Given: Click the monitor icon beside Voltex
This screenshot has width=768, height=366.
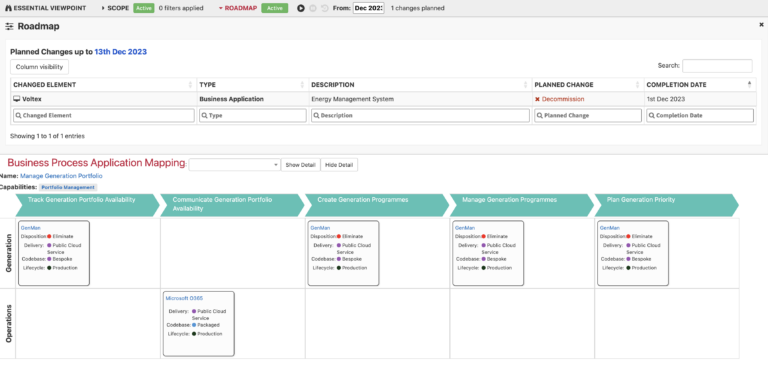Looking at the screenshot, I should (x=17, y=99).
